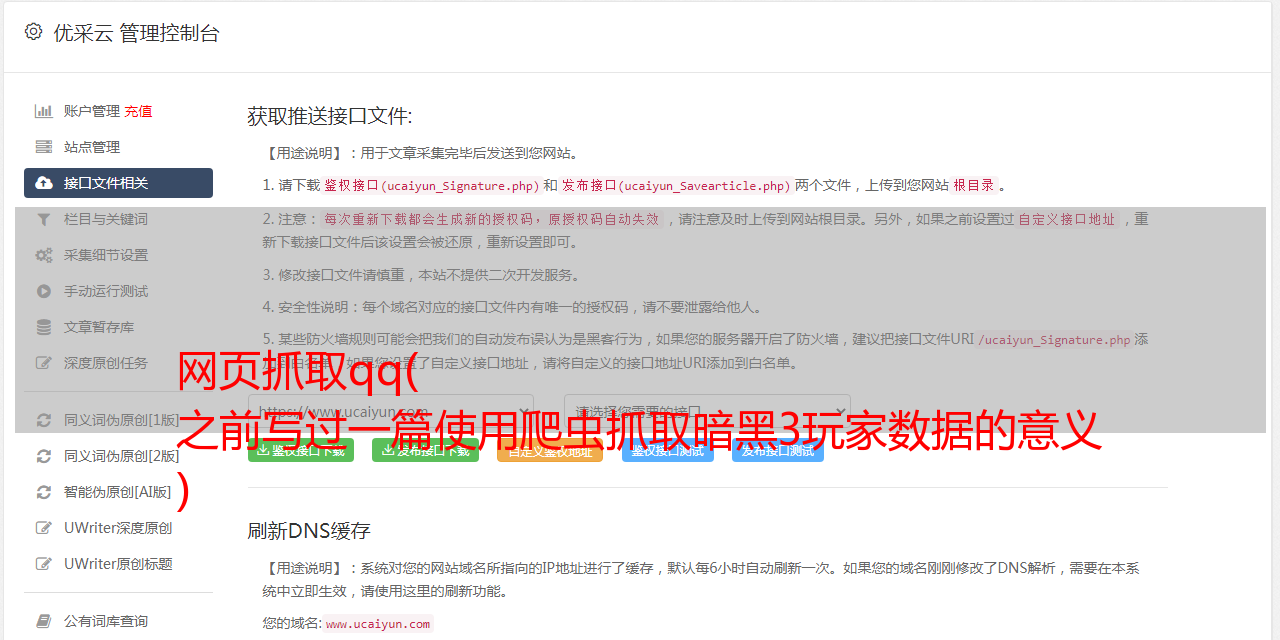Viewport: 1280px width, 640px height.
Task: Click the filter icon for 栏目与关键词
Action: click(x=44, y=219)
